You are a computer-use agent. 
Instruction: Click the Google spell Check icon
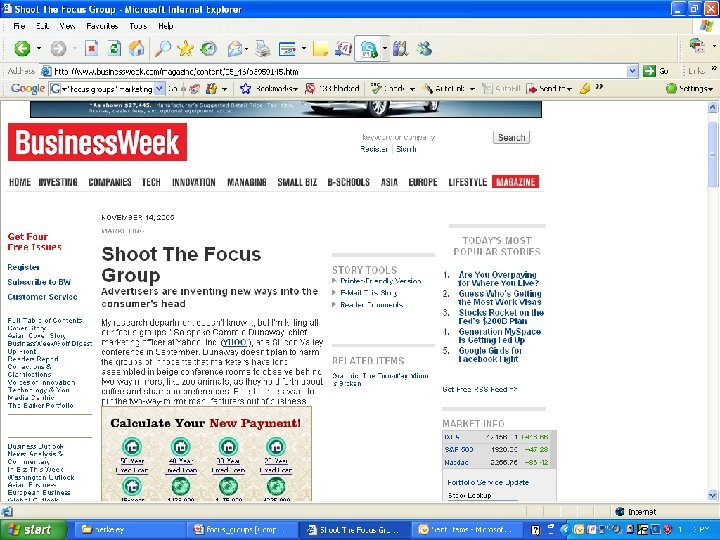tap(377, 88)
